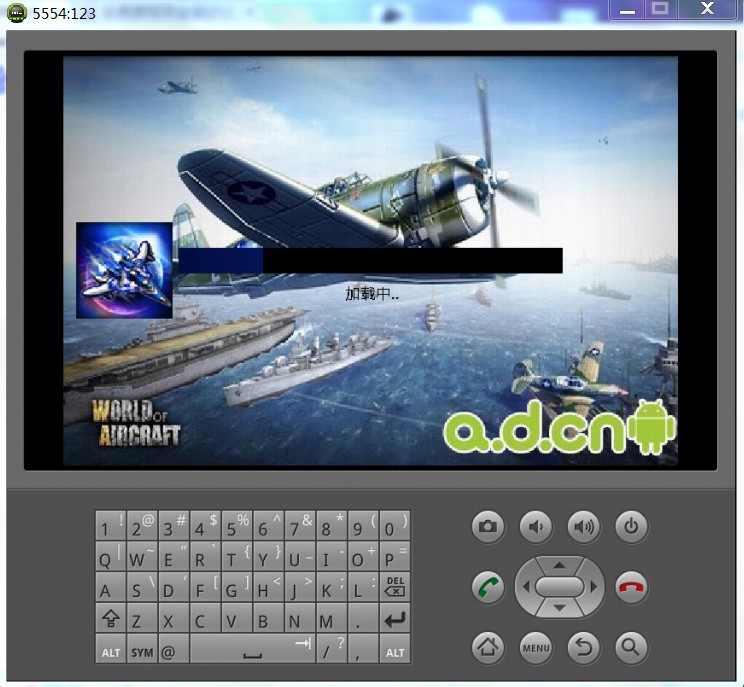Click the left ALT key
744x687 pixels.
pos(111,649)
